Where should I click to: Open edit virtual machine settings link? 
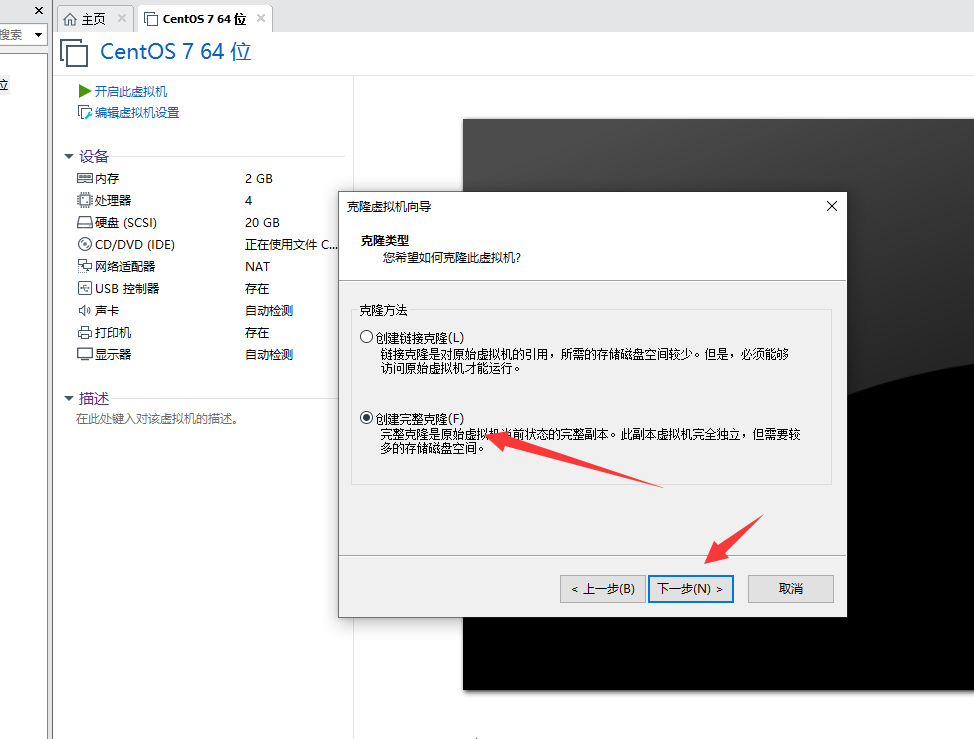pos(137,112)
